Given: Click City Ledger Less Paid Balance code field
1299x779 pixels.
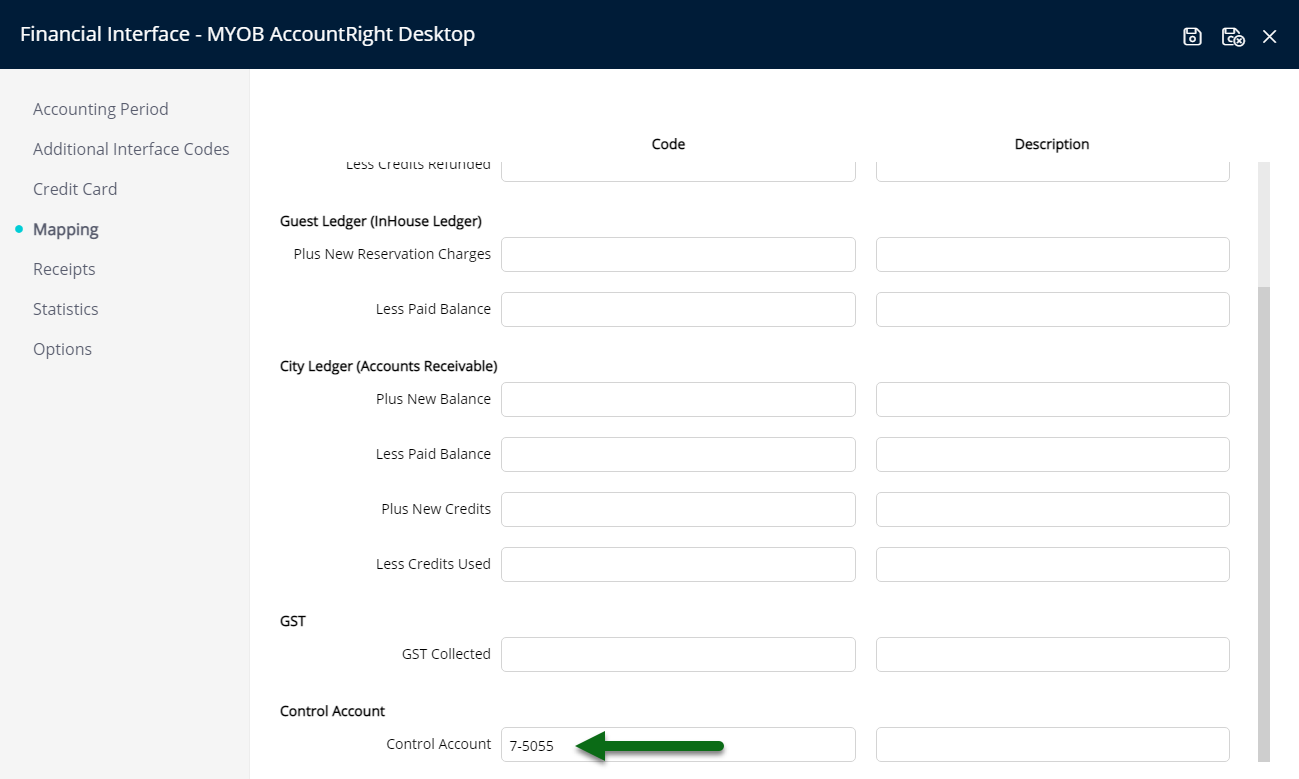Looking at the screenshot, I should pyautogui.click(x=678, y=454).
